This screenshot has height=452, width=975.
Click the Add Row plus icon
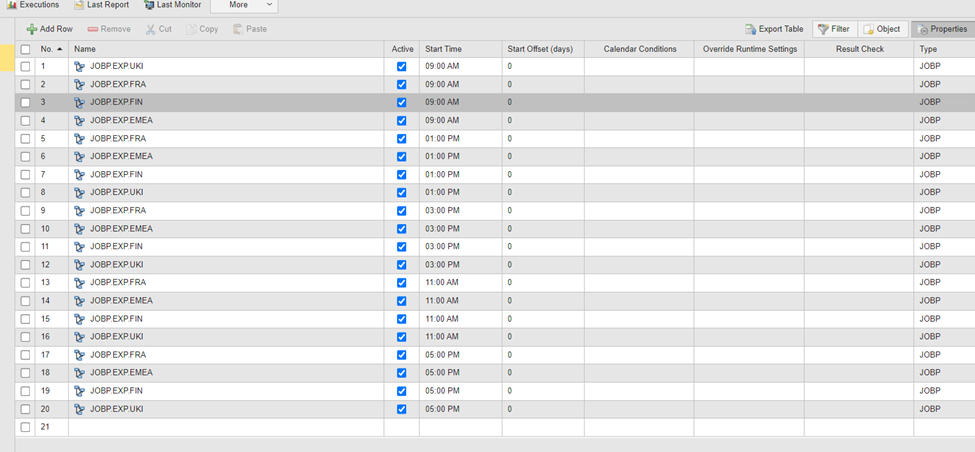(32, 29)
